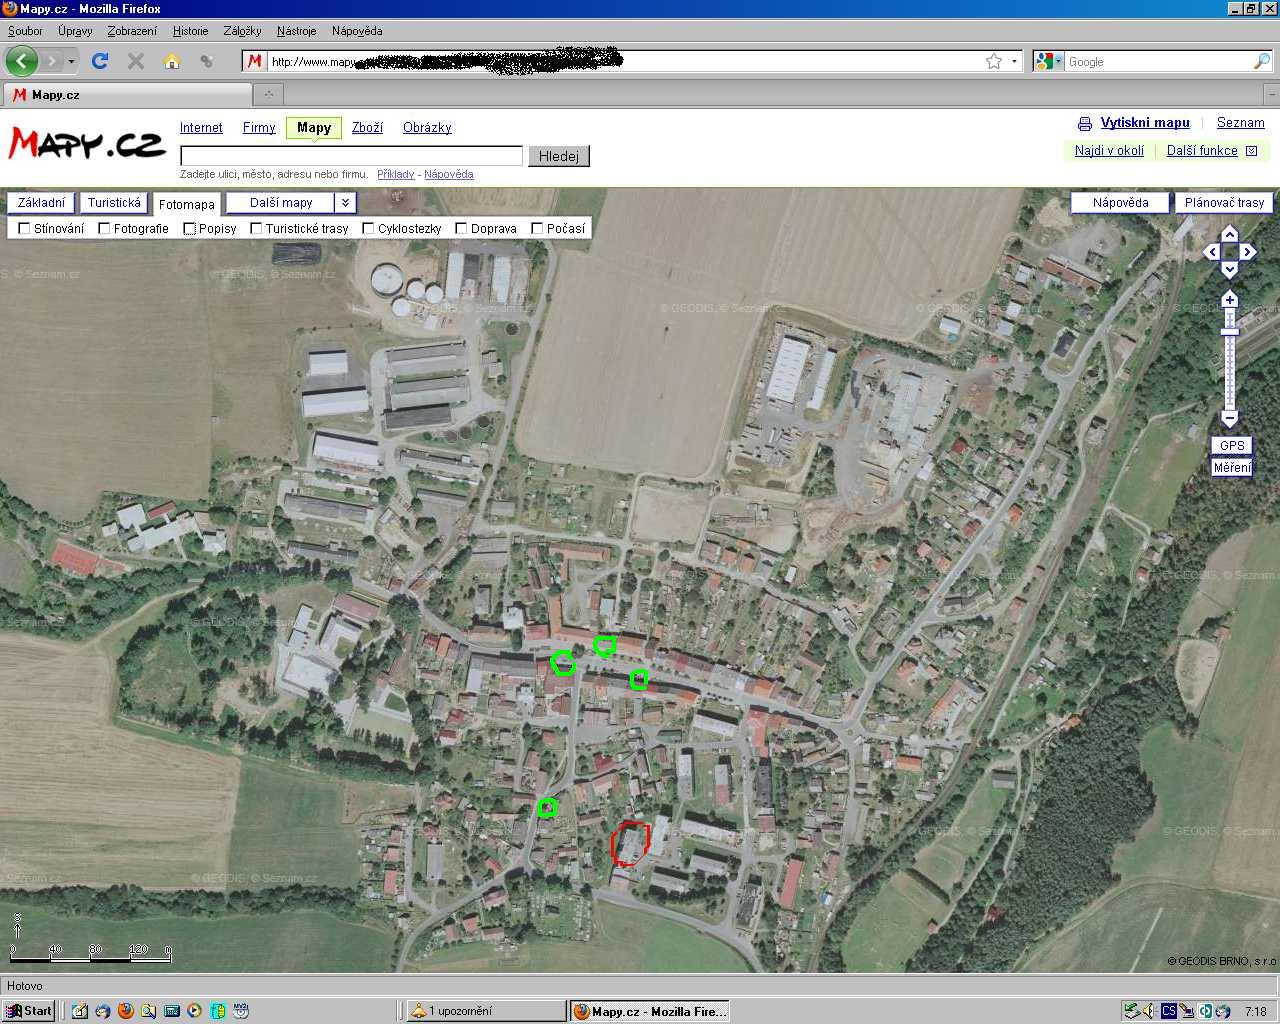Image resolution: width=1280 pixels, height=1024 pixels.
Task: Pan map right with the east arrow
Action: [1248, 252]
